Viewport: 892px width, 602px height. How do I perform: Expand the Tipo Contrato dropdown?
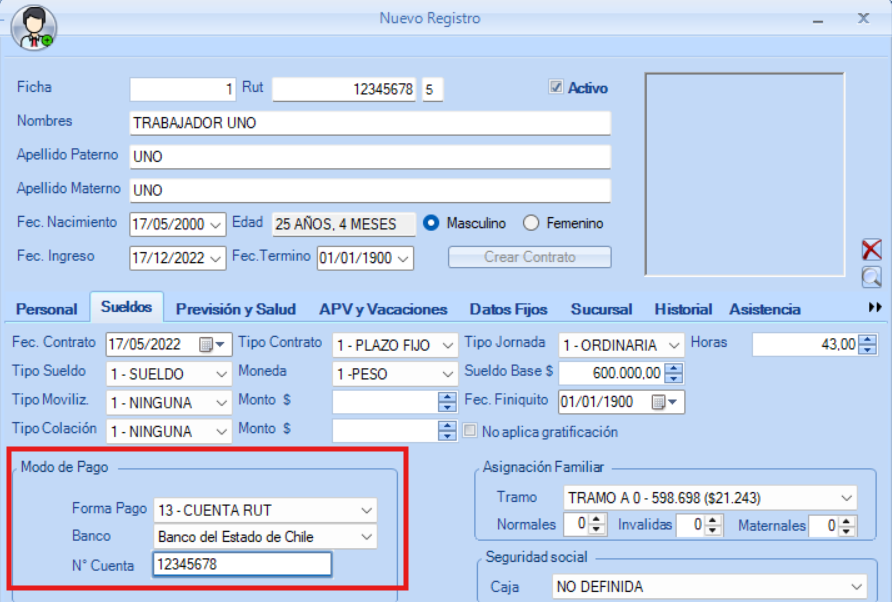coord(447,345)
